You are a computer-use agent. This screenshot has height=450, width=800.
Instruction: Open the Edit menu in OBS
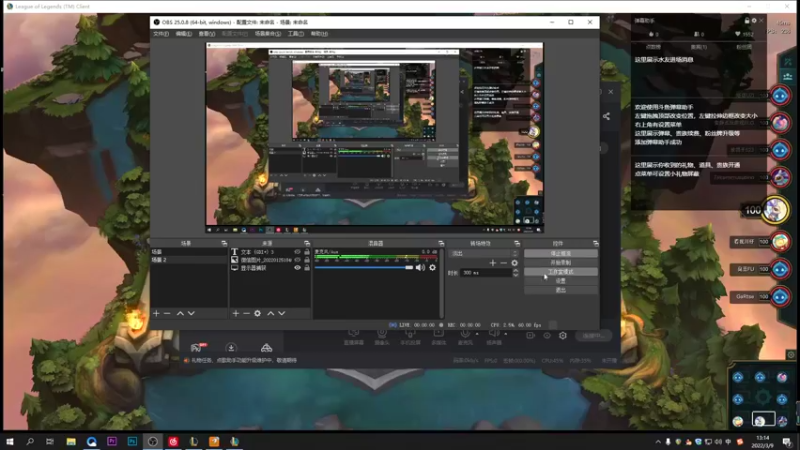(x=184, y=34)
